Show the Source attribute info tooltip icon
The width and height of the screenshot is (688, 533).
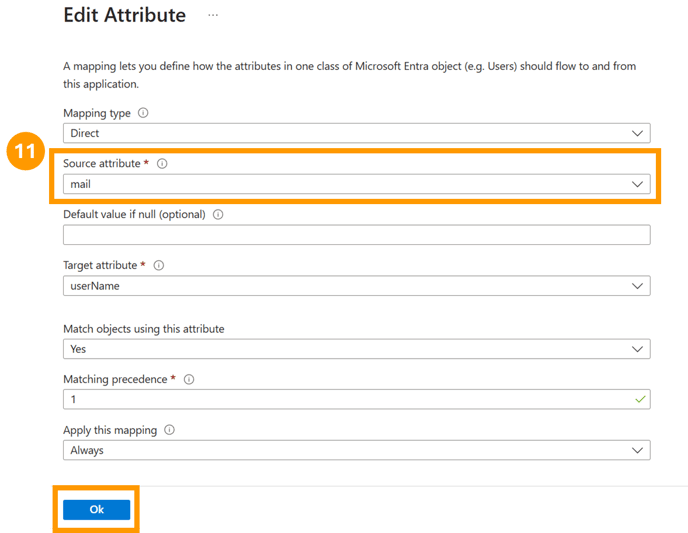162,164
